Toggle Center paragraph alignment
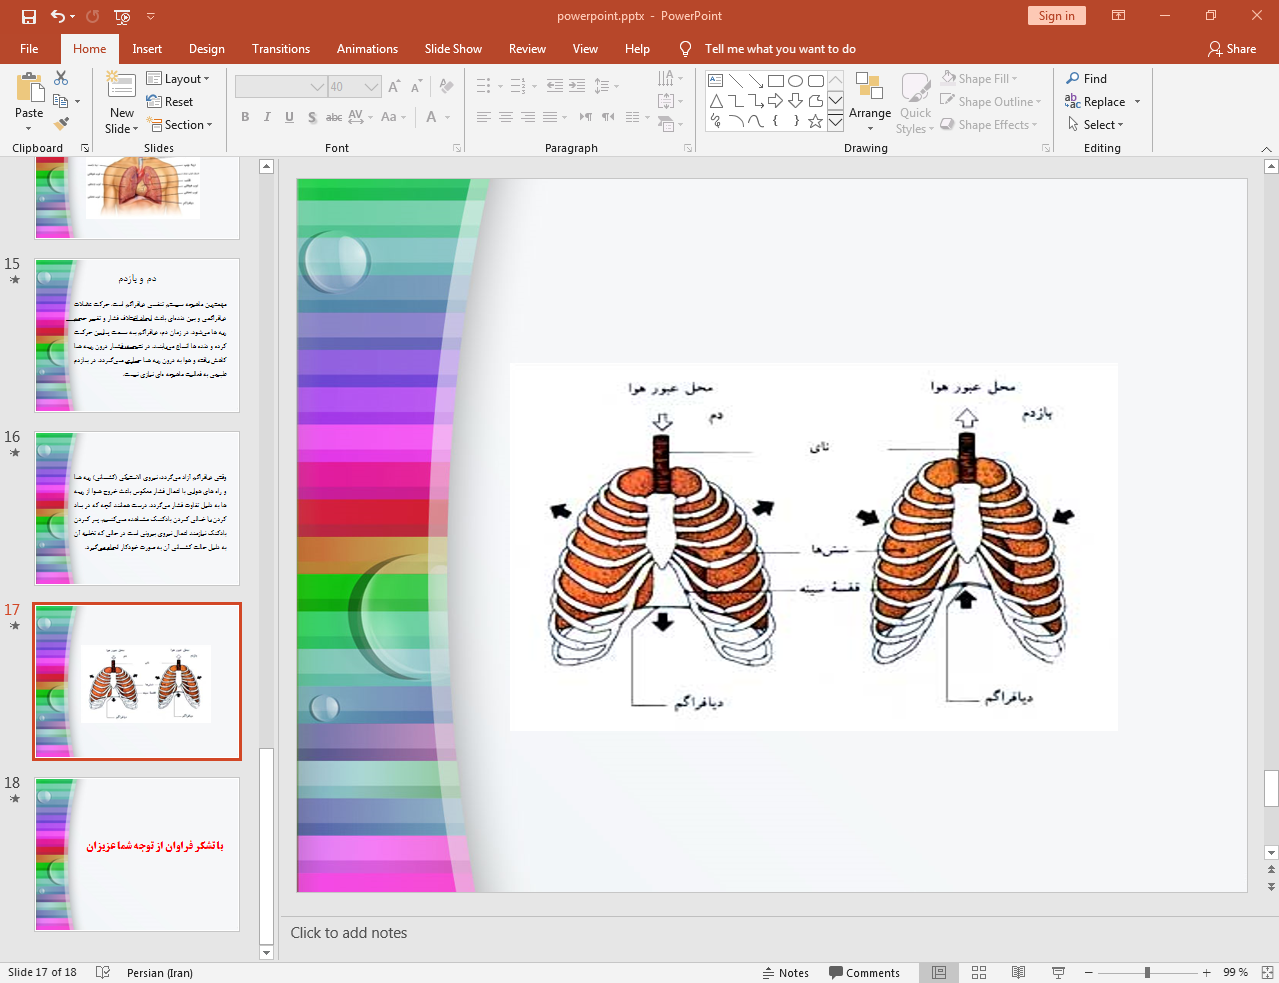Viewport: 1279px width, 983px height. (x=506, y=117)
